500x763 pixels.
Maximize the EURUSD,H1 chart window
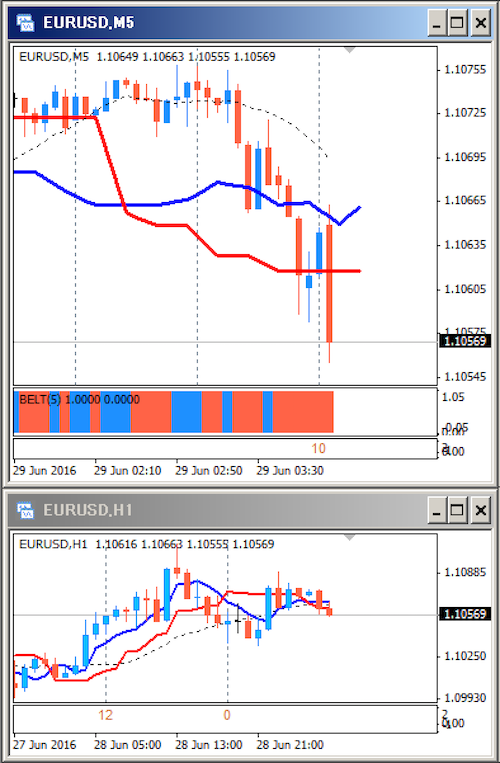click(x=457, y=510)
